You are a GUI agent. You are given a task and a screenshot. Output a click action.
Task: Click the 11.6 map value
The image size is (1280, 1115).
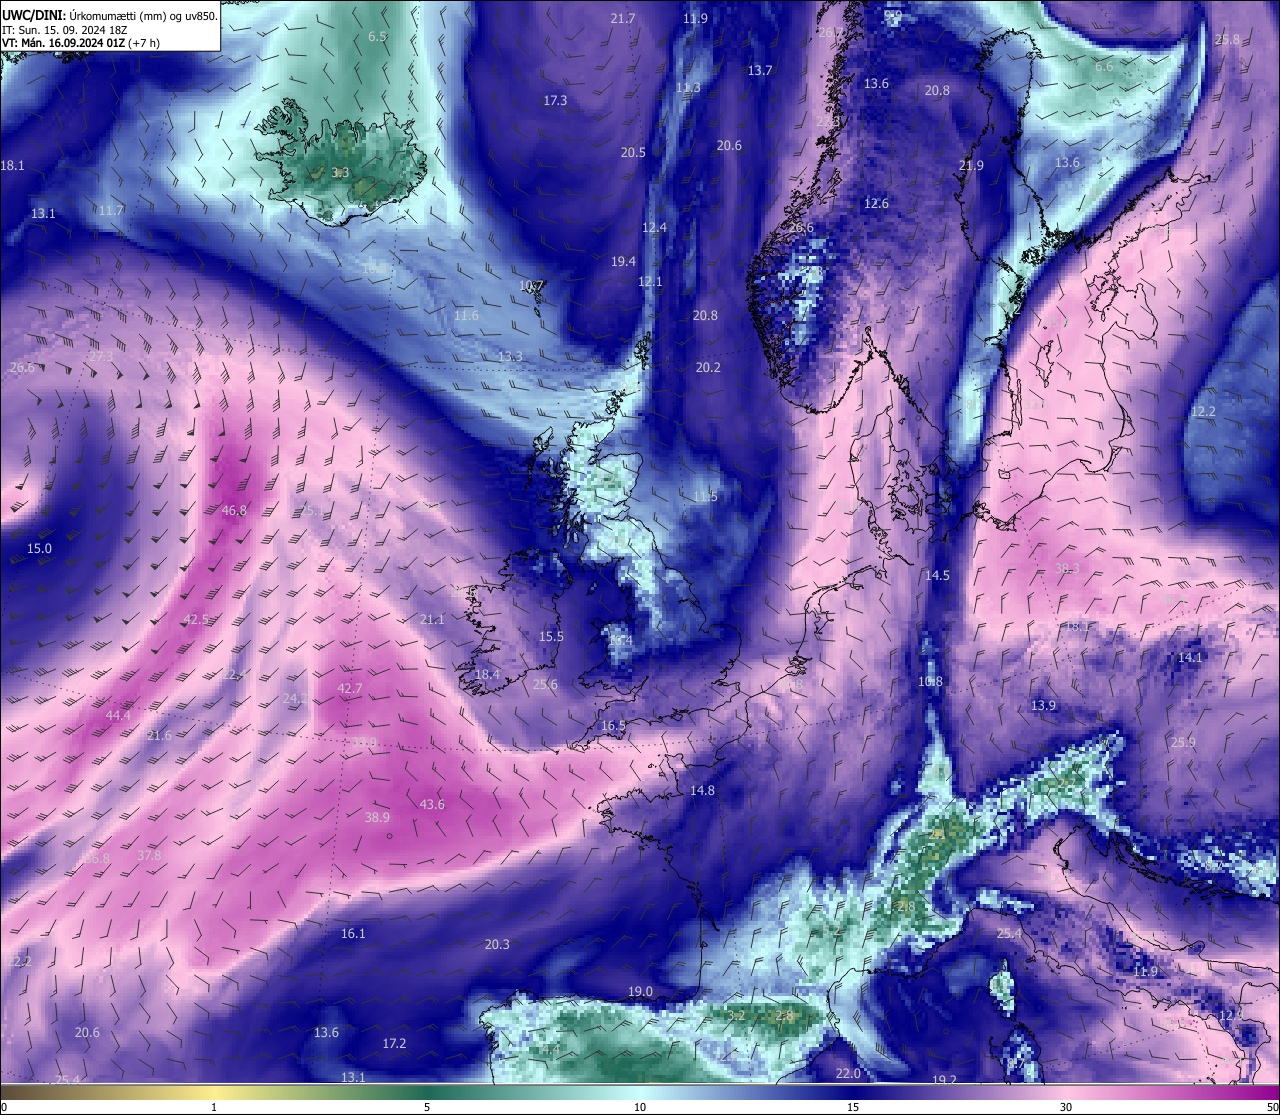coord(466,315)
